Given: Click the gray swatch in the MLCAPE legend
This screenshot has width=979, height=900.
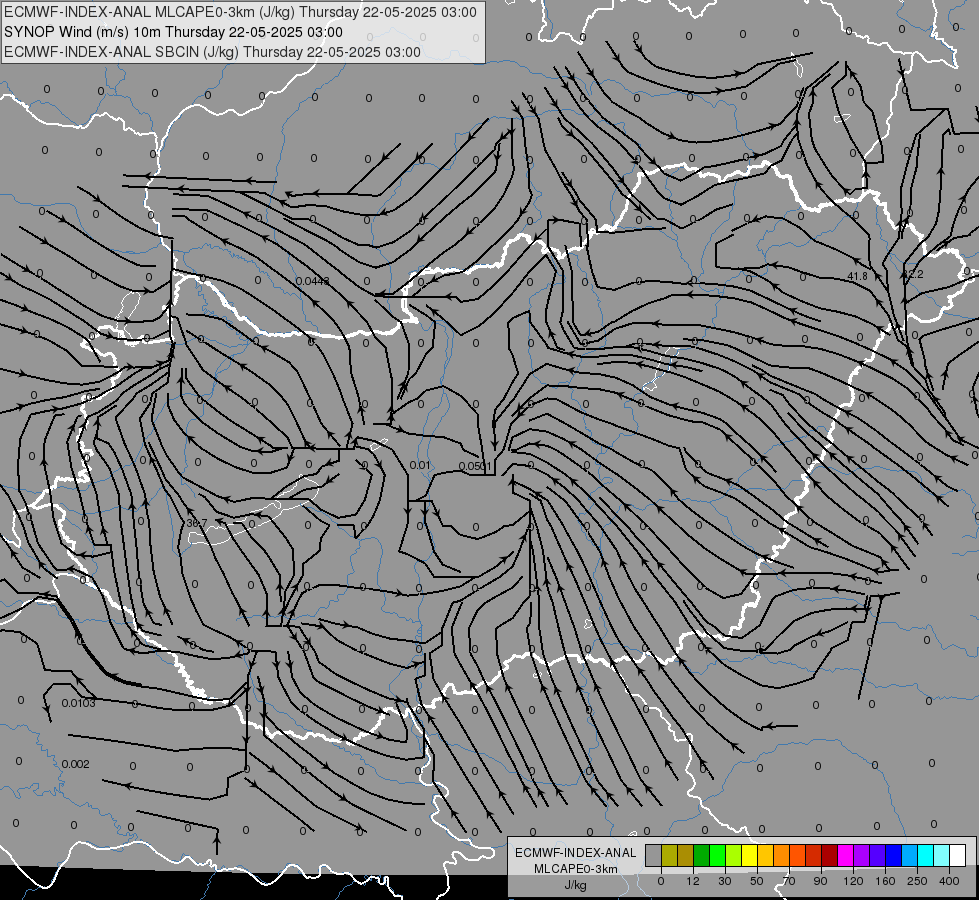Looking at the screenshot, I should click(654, 856).
